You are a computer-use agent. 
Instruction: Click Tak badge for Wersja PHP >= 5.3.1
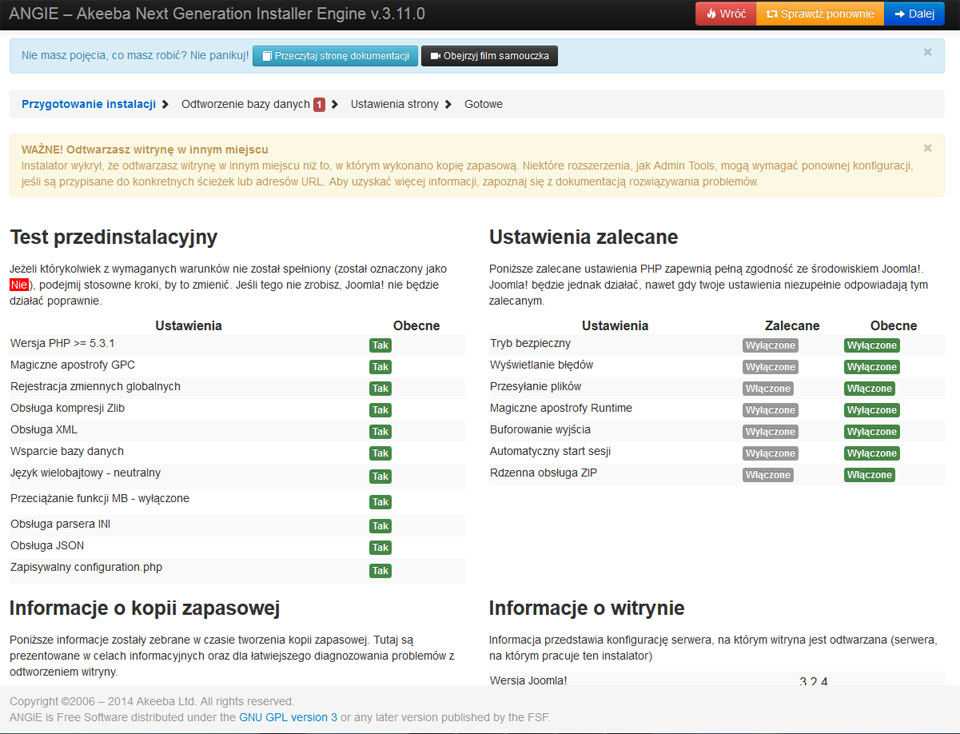(x=380, y=345)
